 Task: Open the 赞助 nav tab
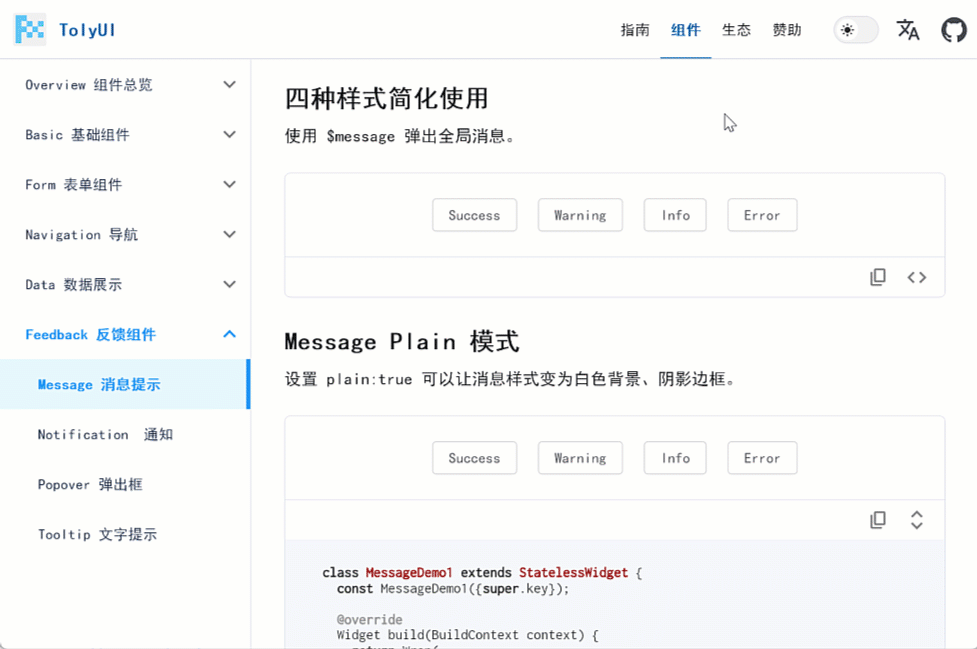pos(786,30)
